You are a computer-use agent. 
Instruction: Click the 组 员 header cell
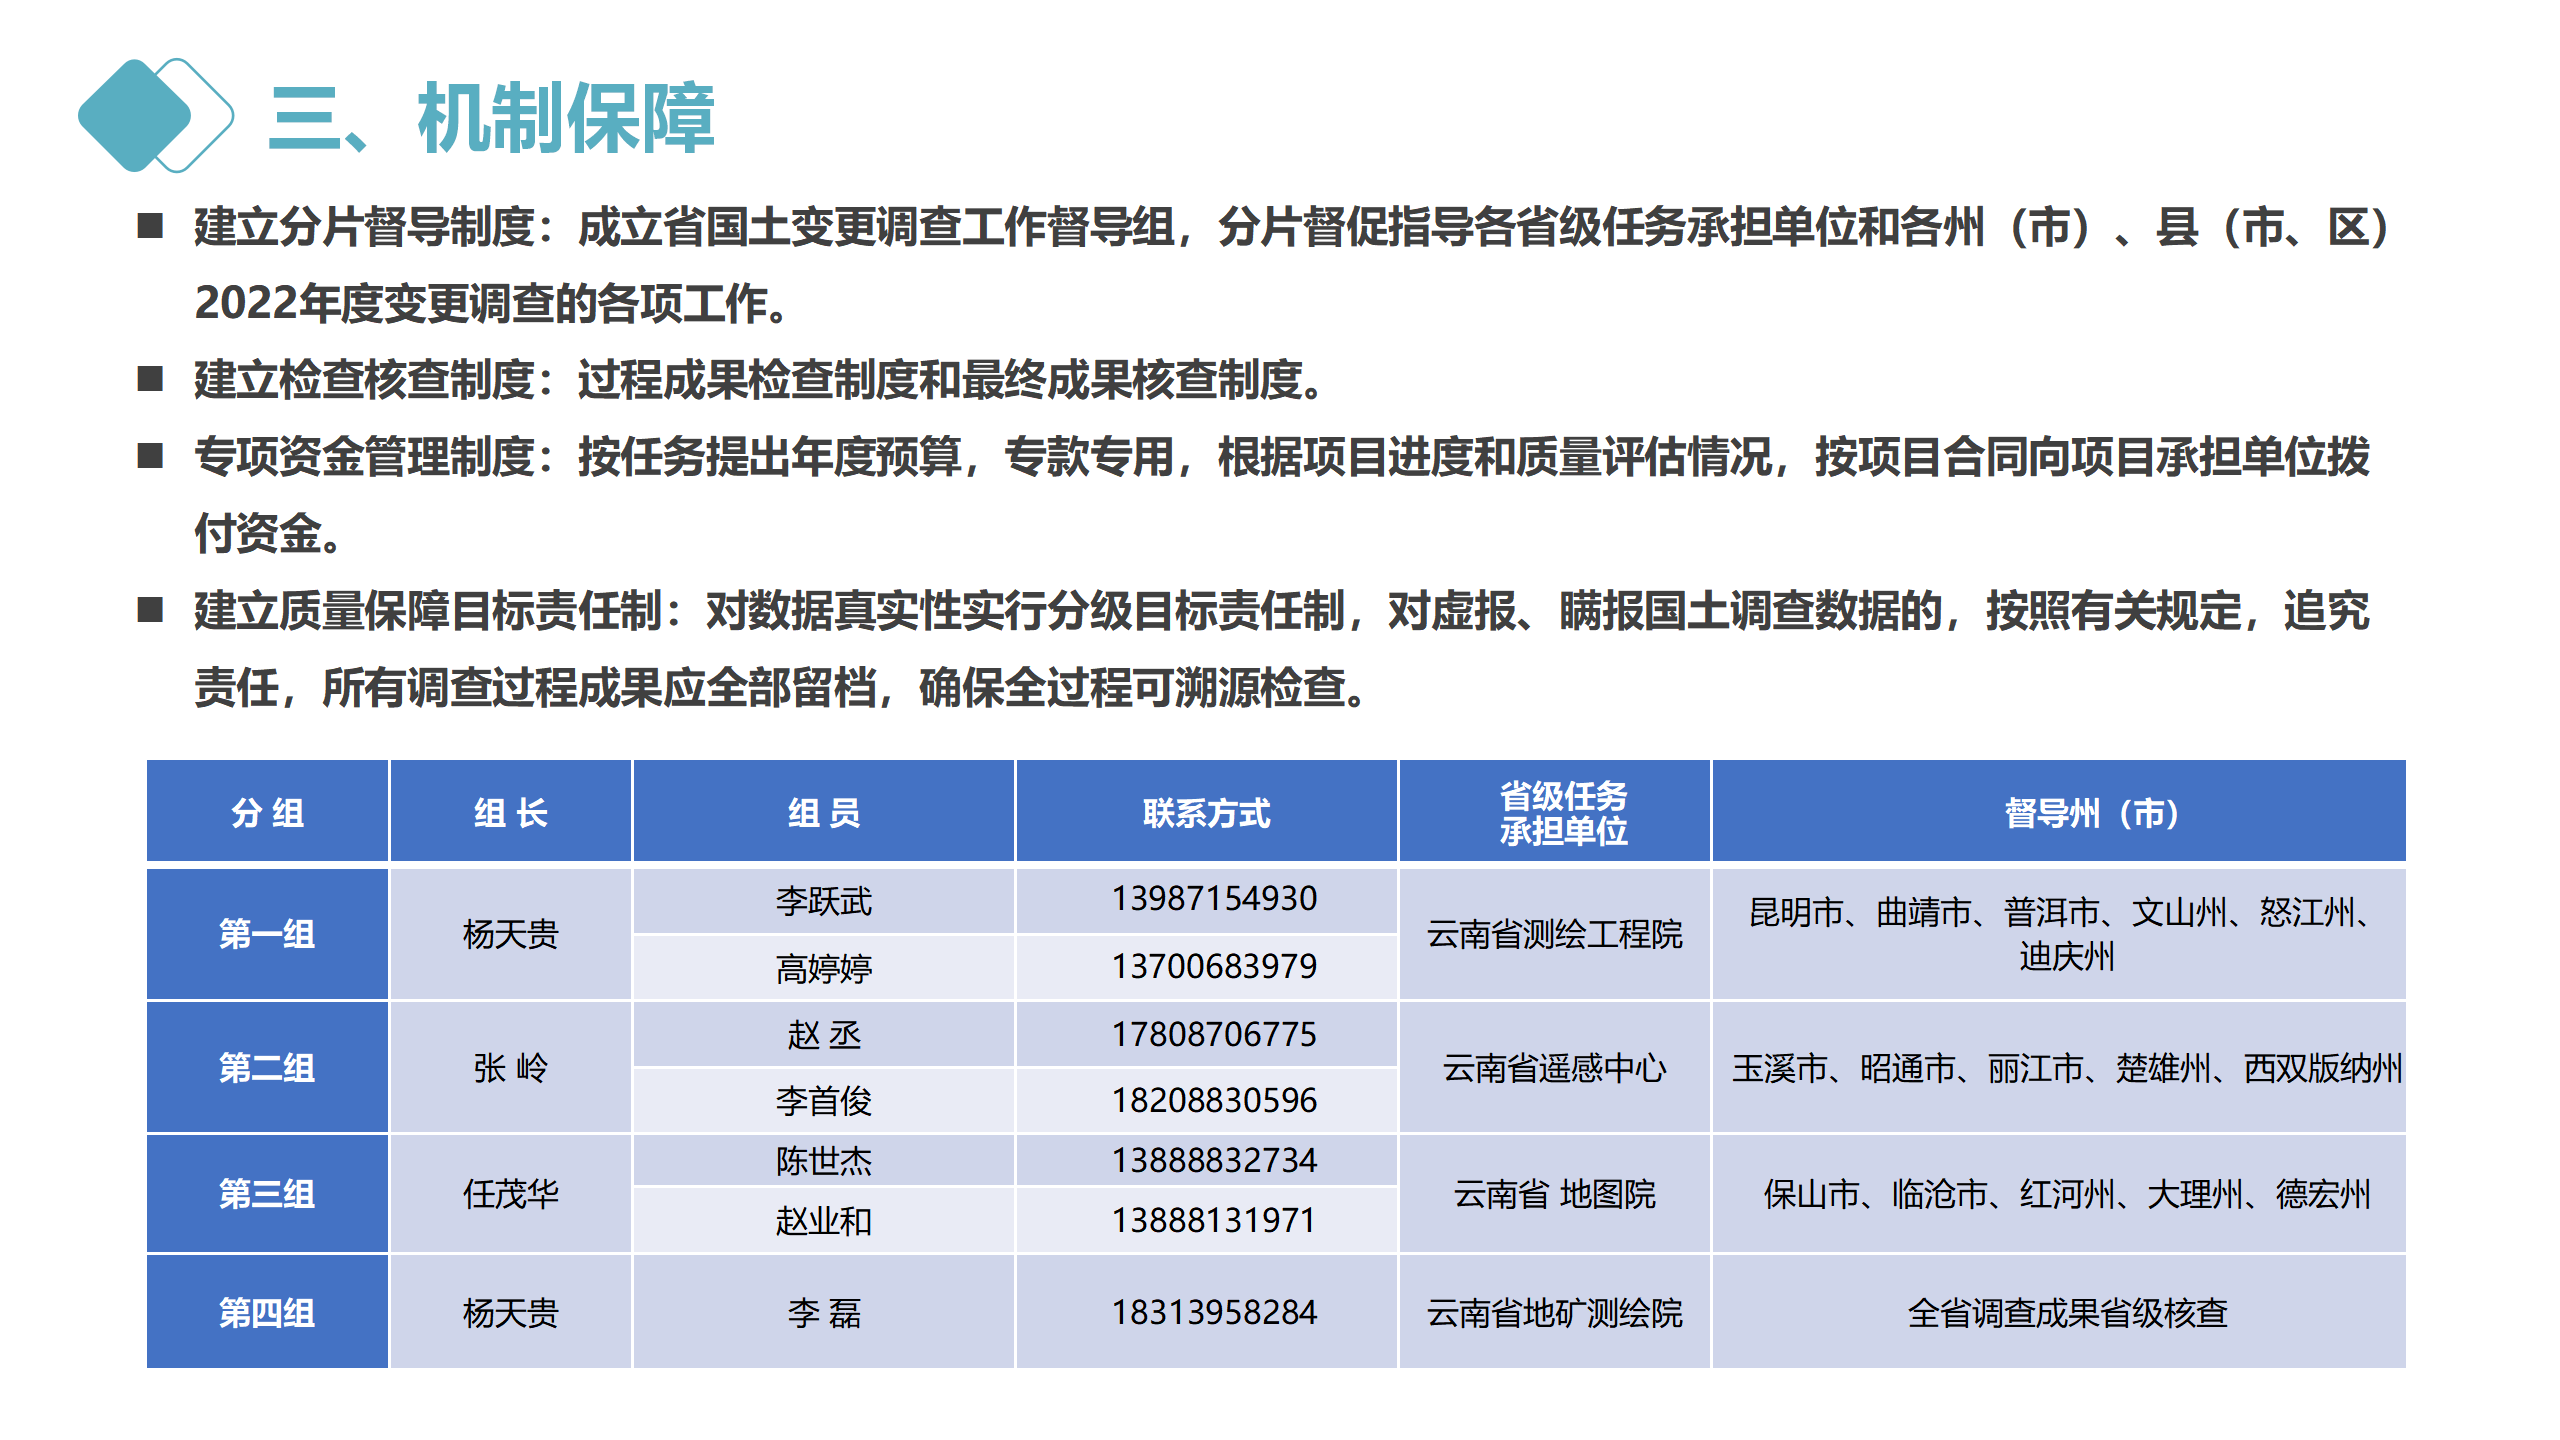[x=824, y=811]
